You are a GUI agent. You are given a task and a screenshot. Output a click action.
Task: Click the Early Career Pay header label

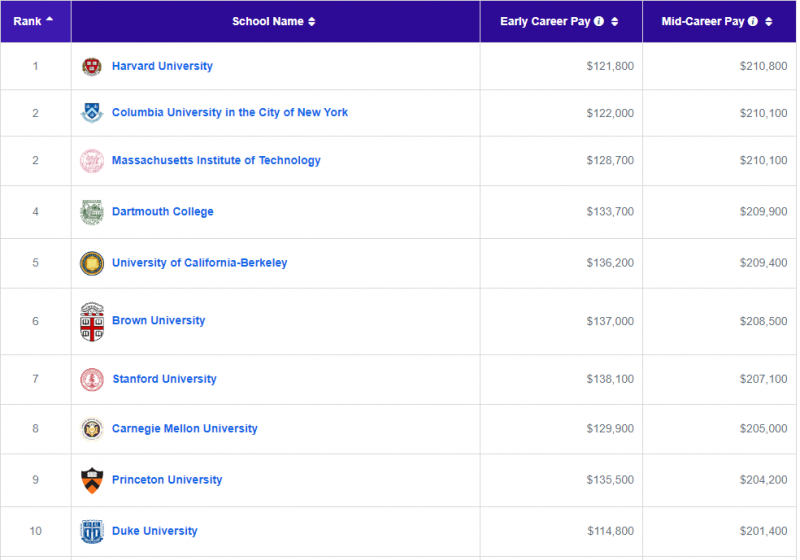(545, 21)
